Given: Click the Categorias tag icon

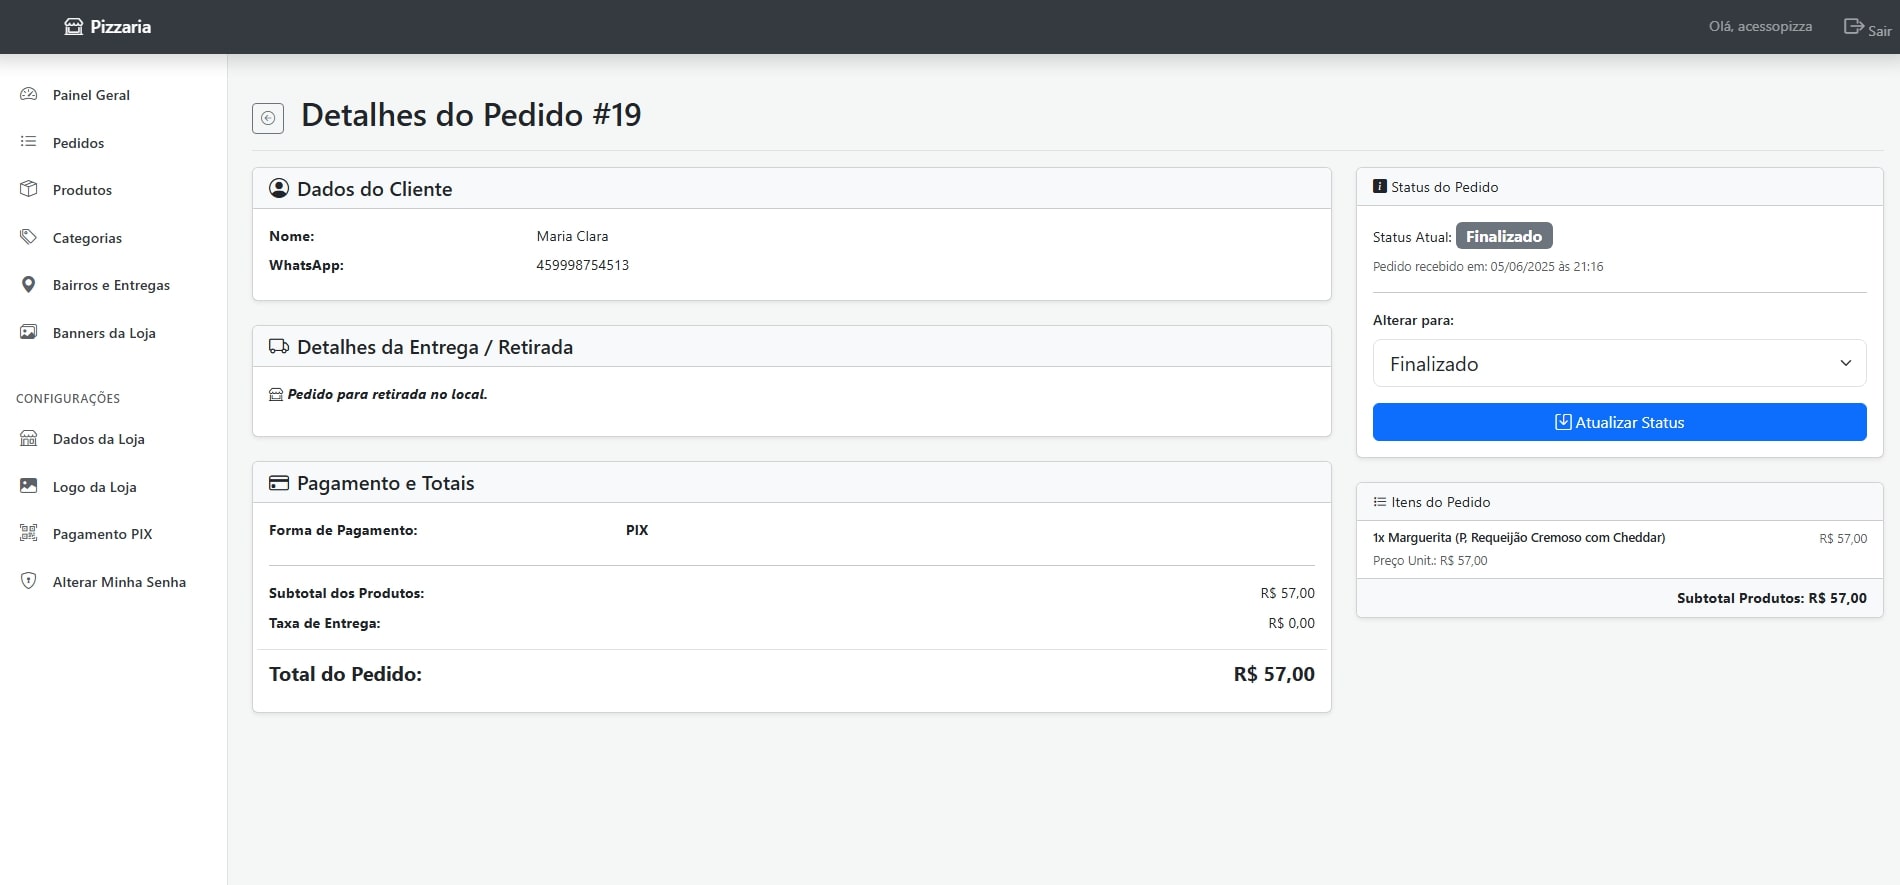Looking at the screenshot, I should coord(29,237).
